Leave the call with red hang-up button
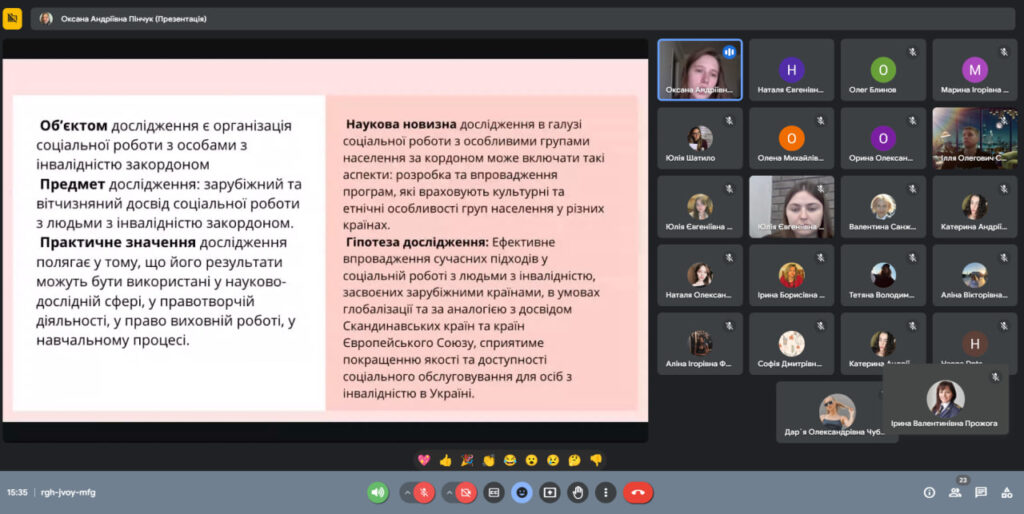 coord(638,492)
